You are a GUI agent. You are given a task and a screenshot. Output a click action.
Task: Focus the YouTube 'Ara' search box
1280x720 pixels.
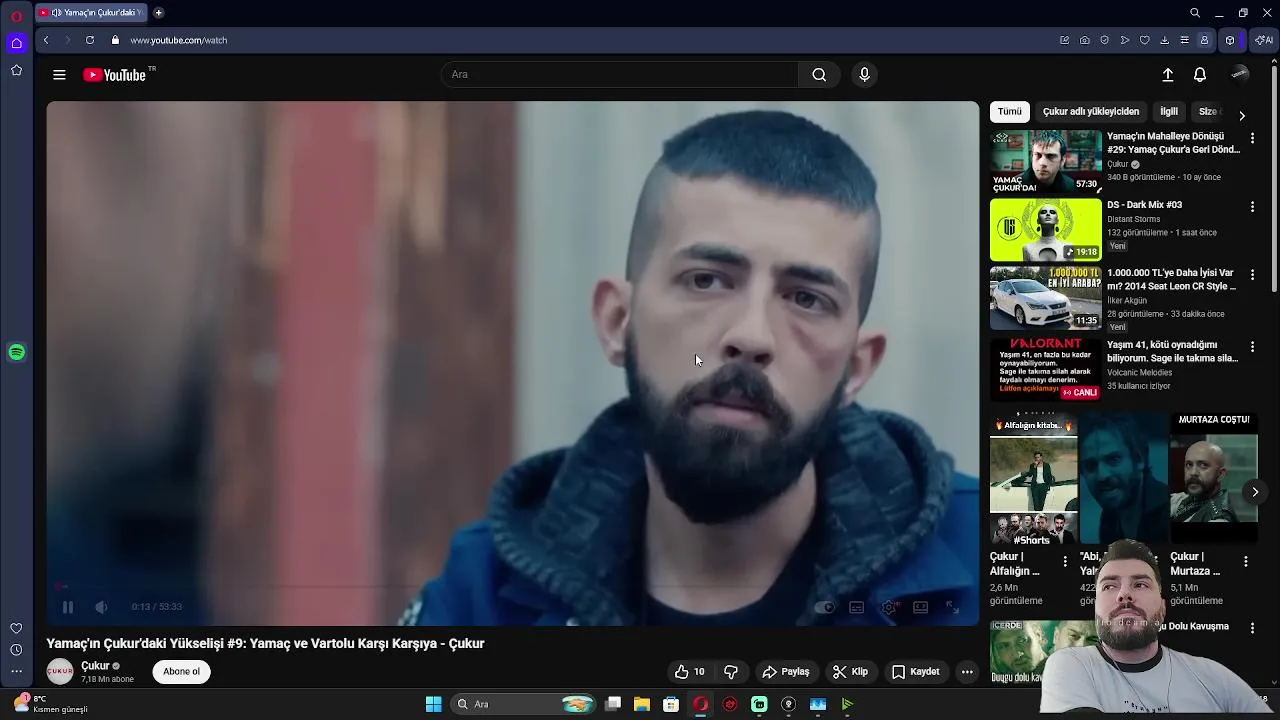click(x=620, y=75)
